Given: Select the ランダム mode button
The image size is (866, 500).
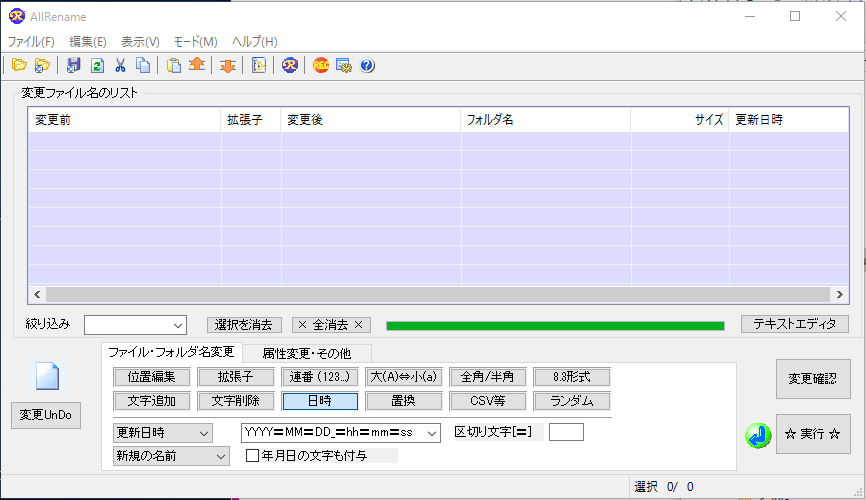Looking at the screenshot, I should pos(572,401).
